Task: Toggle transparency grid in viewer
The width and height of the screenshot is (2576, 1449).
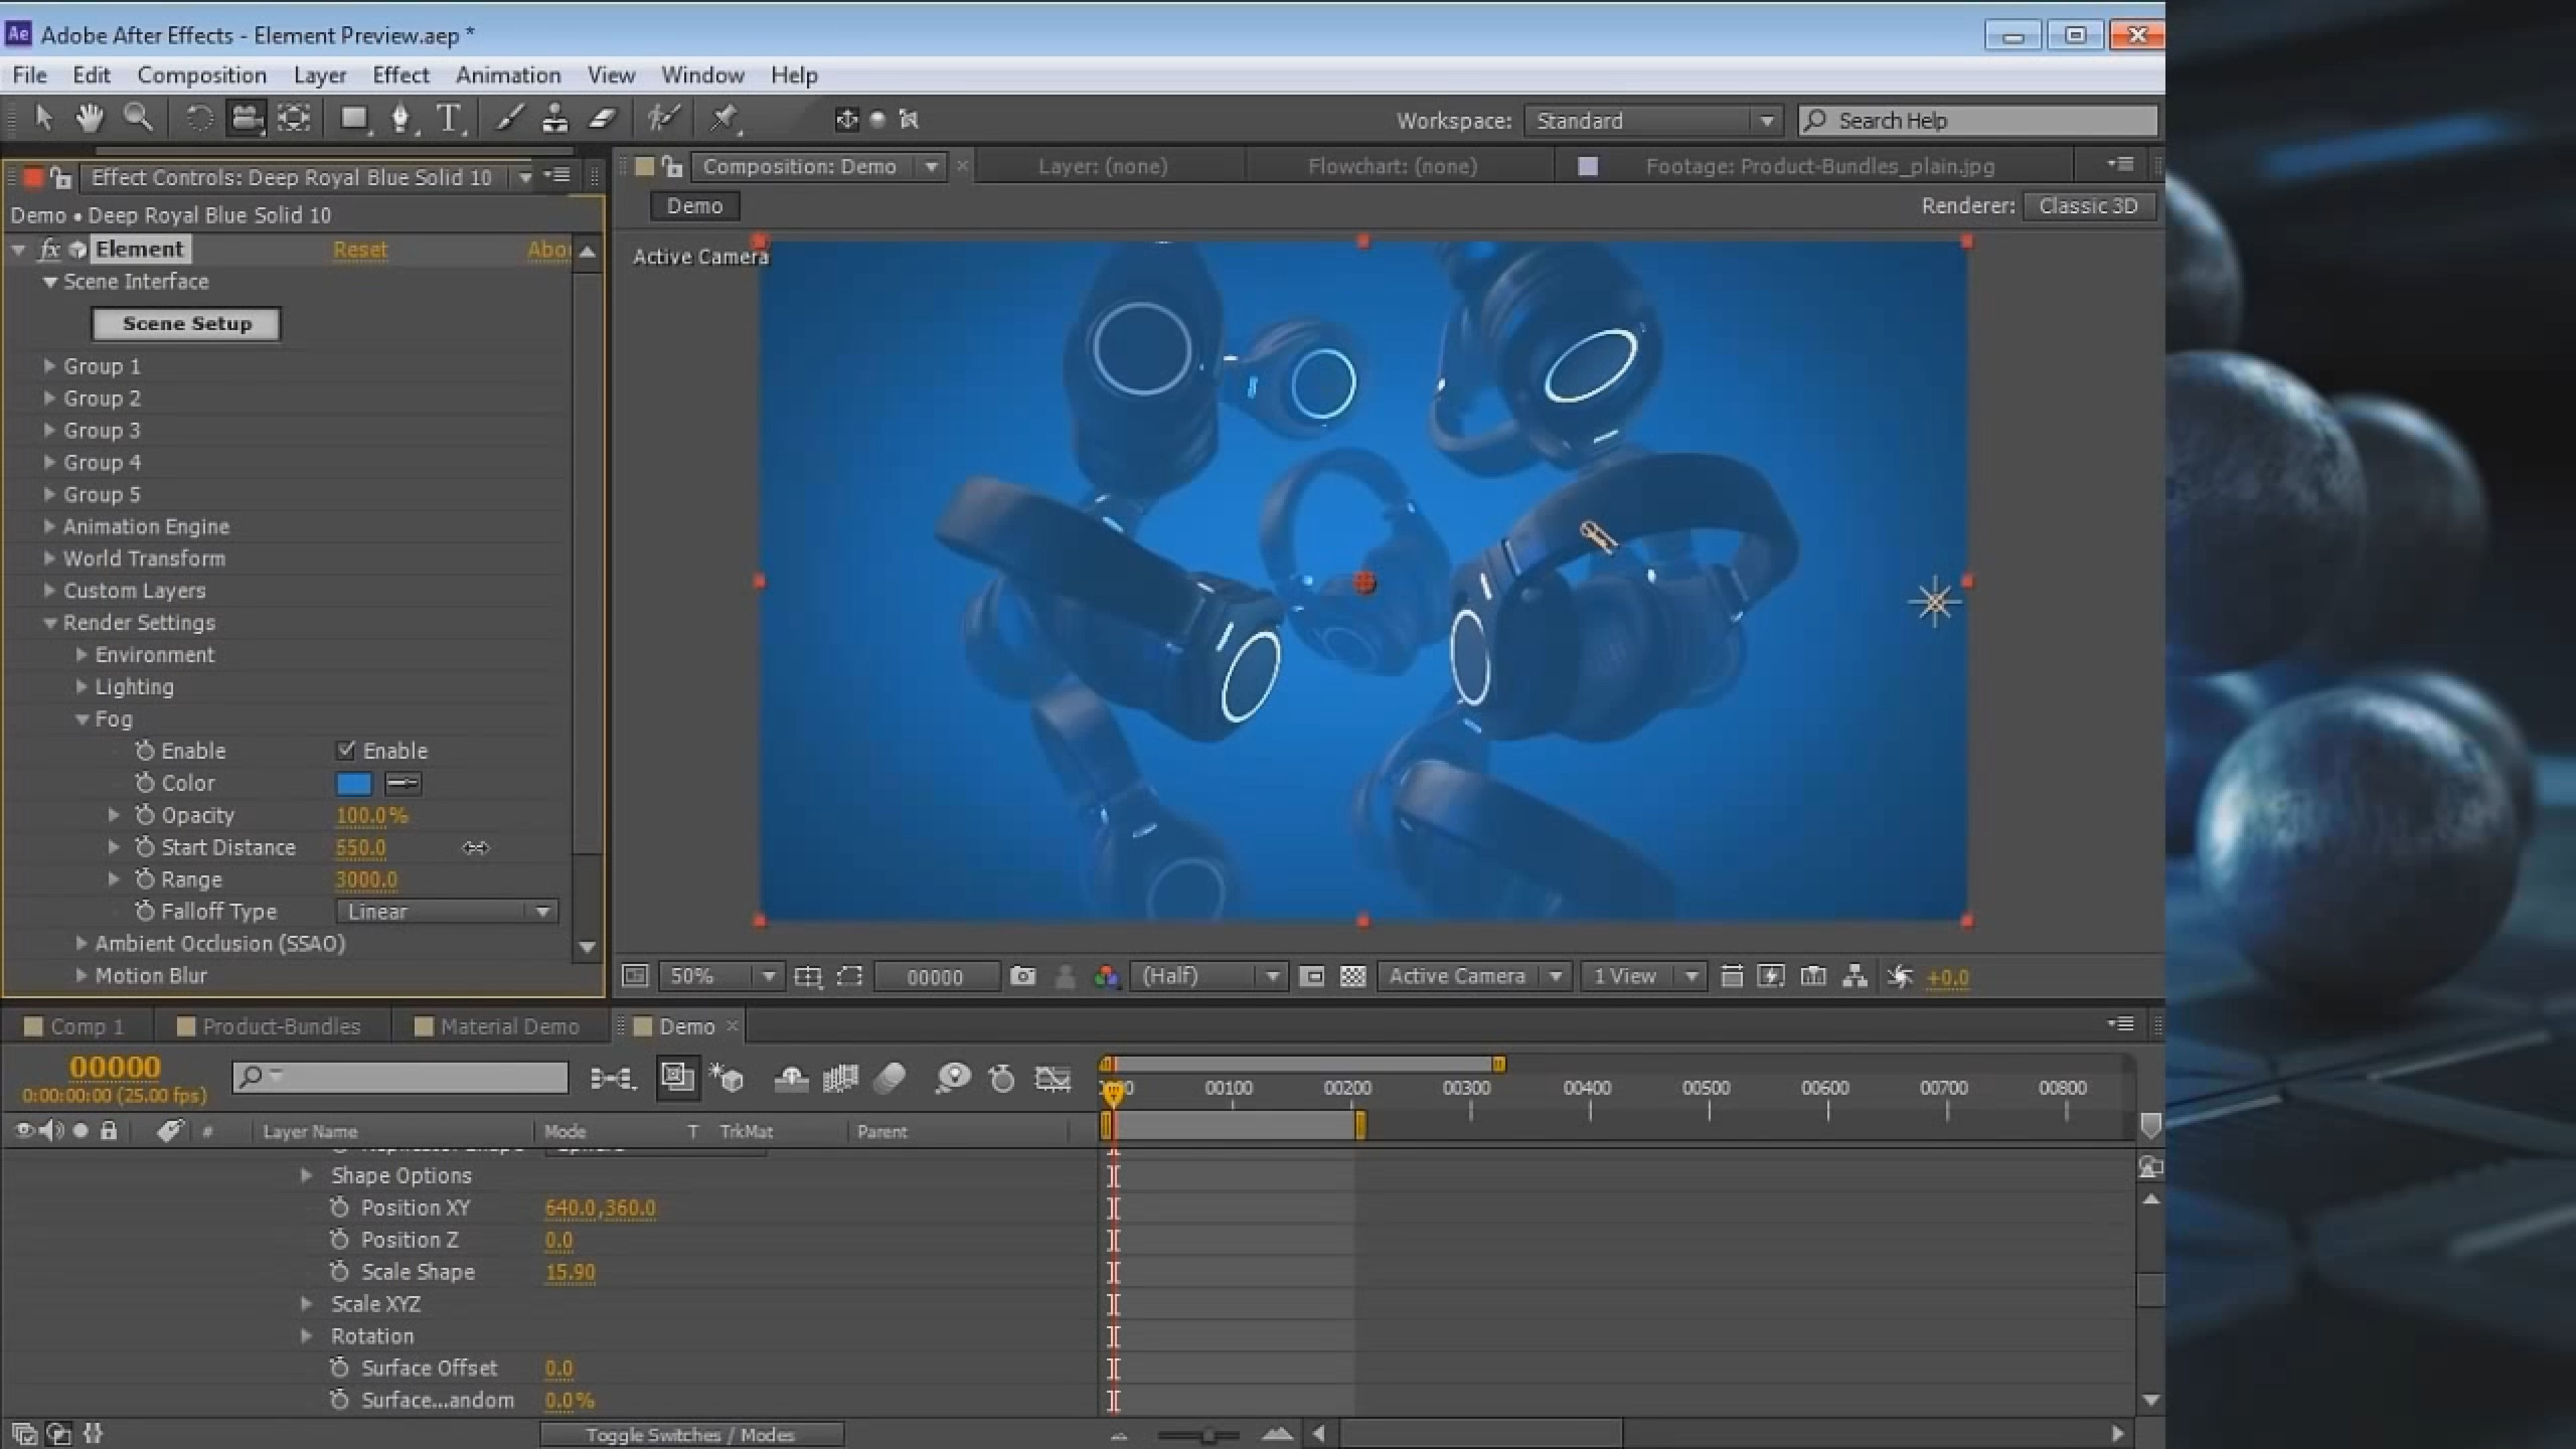Action: point(1352,976)
